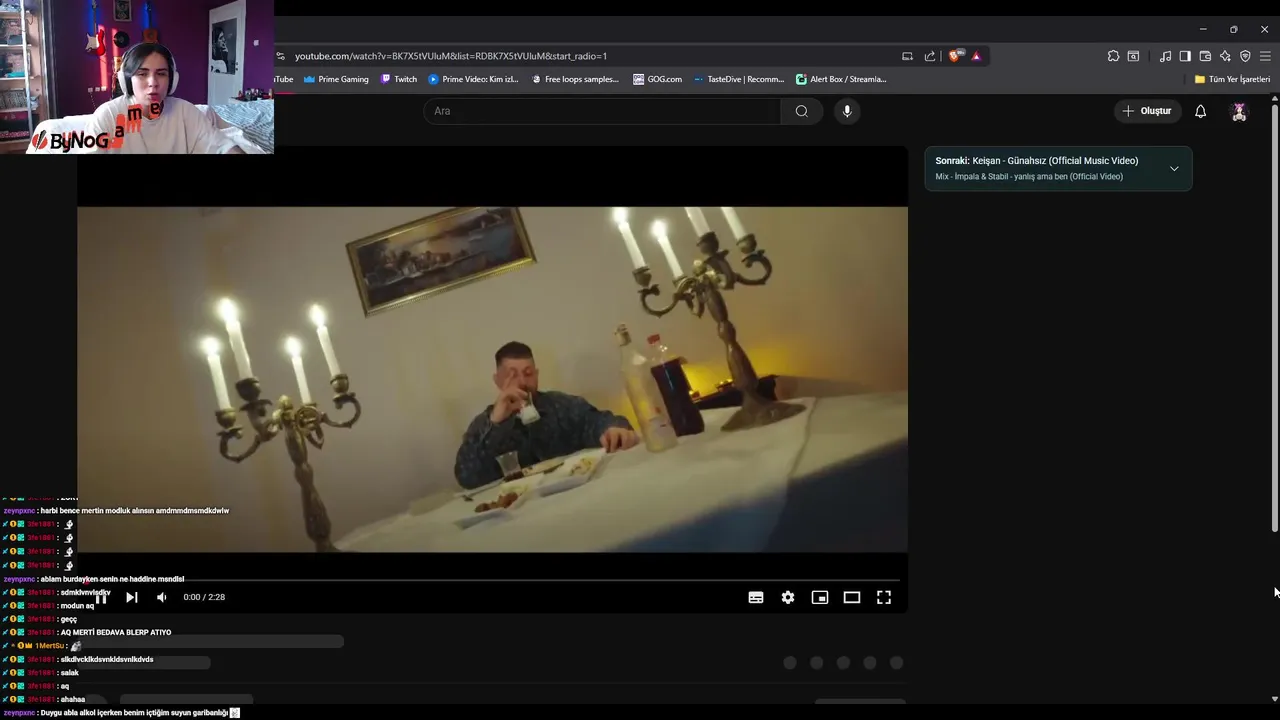Open miniplayer for the video
1280x720 pixels.
click(820, 597)
